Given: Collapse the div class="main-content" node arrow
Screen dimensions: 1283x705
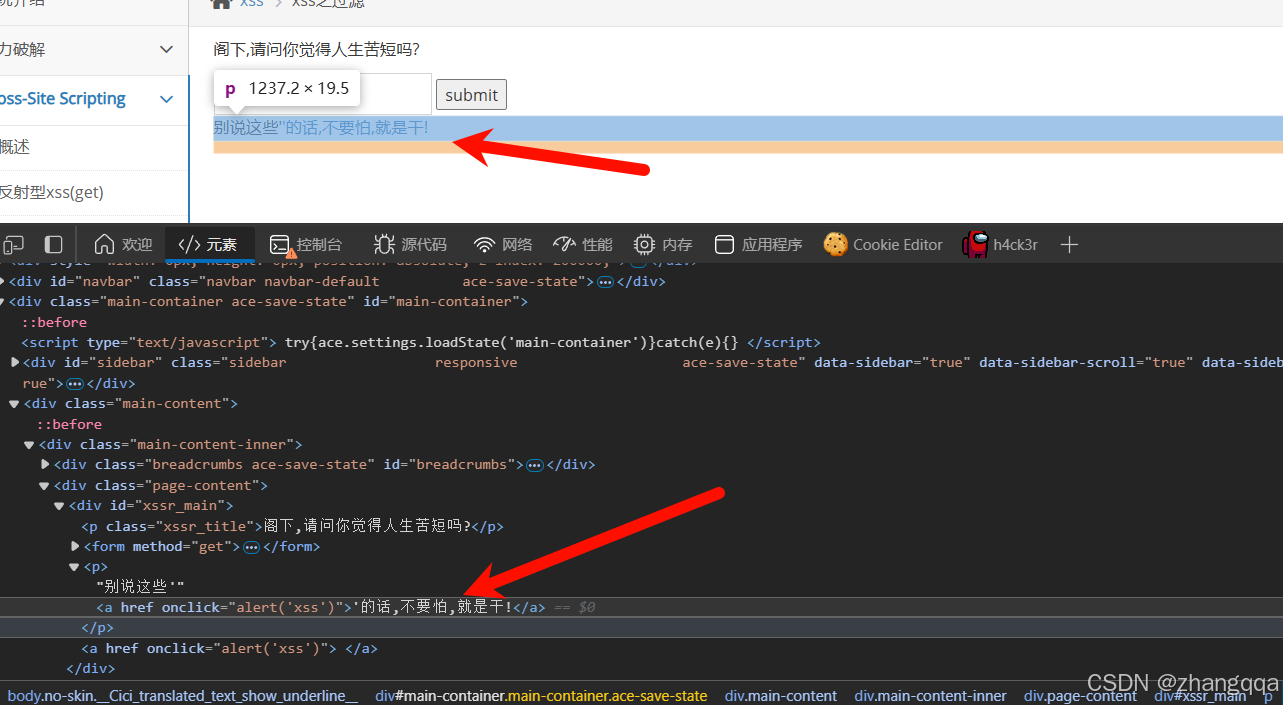Looking at the screenshot, I should pyautogui.click(x=14, y=404).
